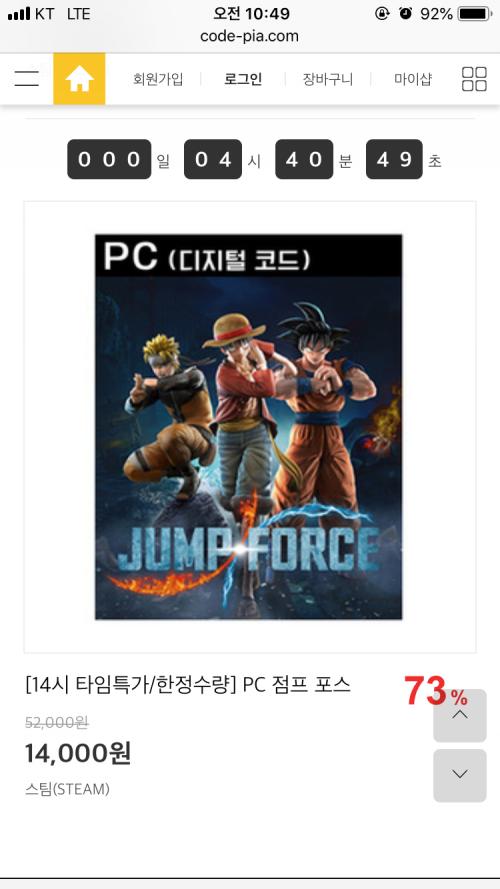
Task: Tap the scroll-down arrow button
Action: click(x=460, y=775)
